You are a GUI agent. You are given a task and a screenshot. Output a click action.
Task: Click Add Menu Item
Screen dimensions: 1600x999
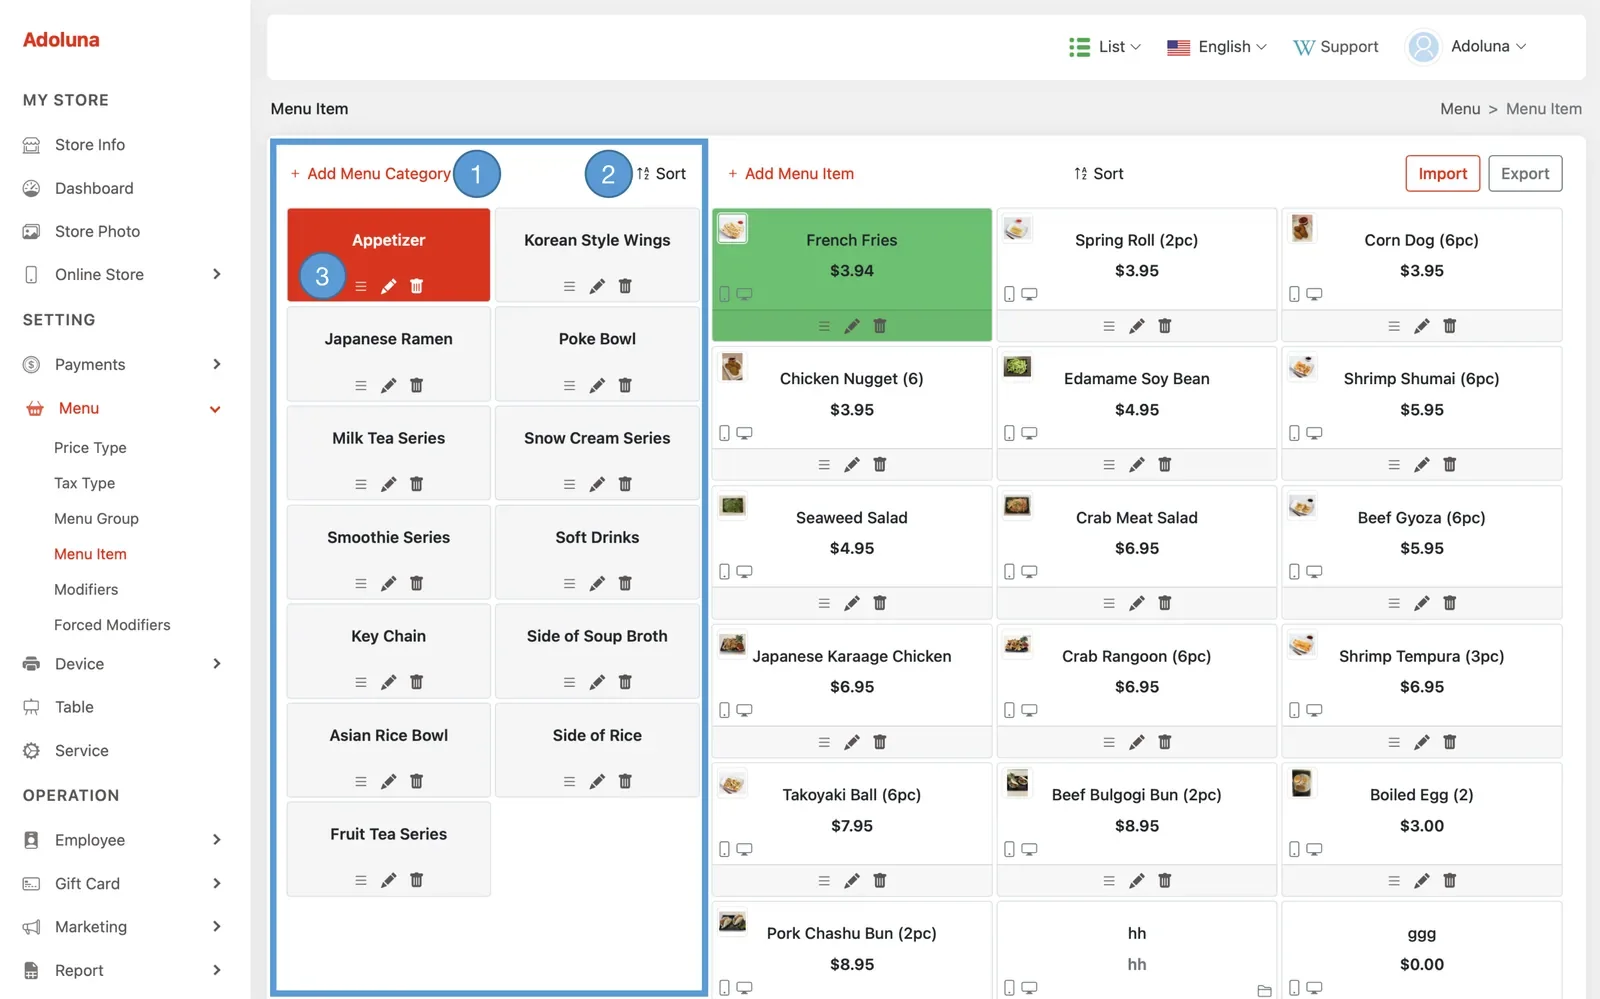pos(791,174)
